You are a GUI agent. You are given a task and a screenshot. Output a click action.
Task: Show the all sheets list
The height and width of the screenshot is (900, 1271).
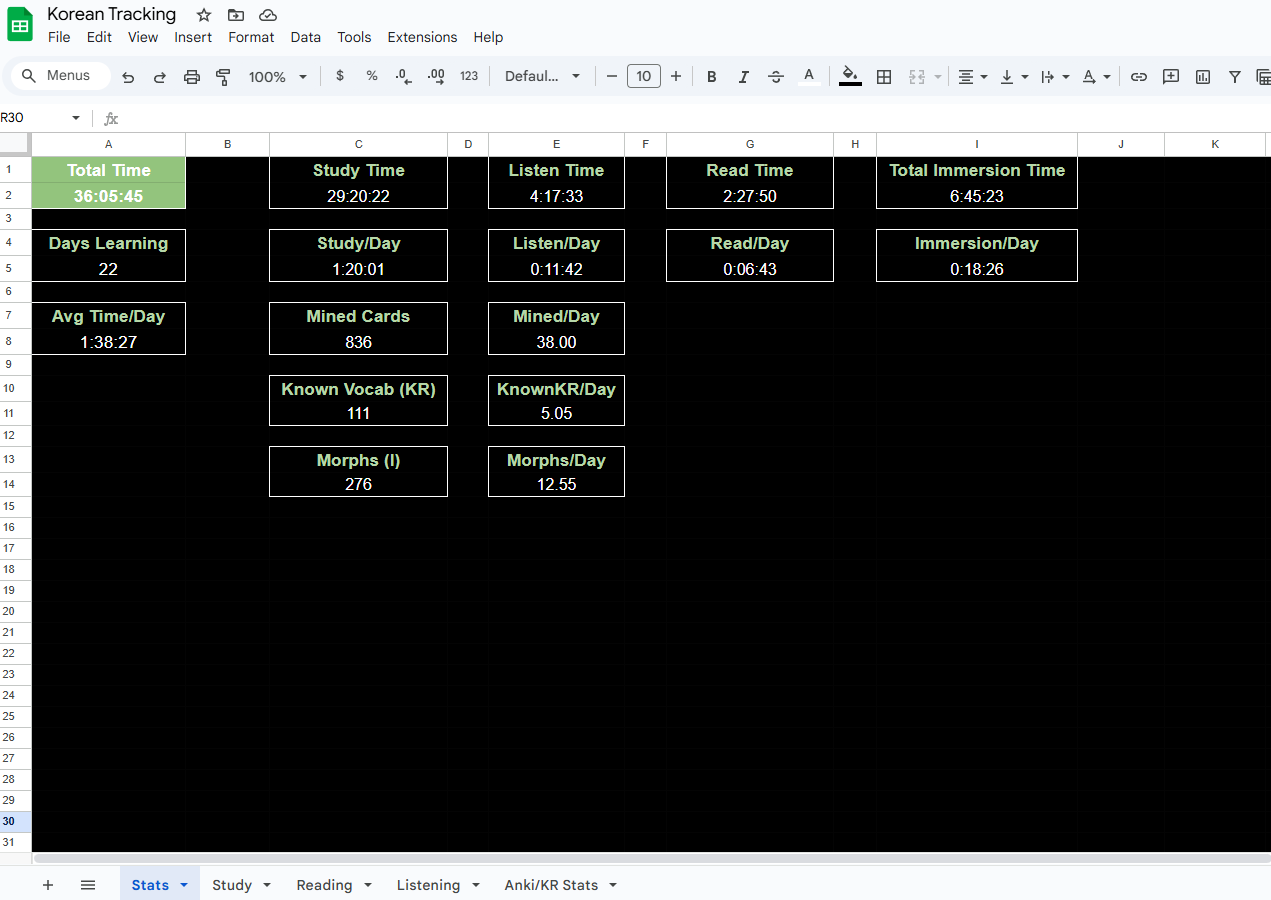point(88,885)
